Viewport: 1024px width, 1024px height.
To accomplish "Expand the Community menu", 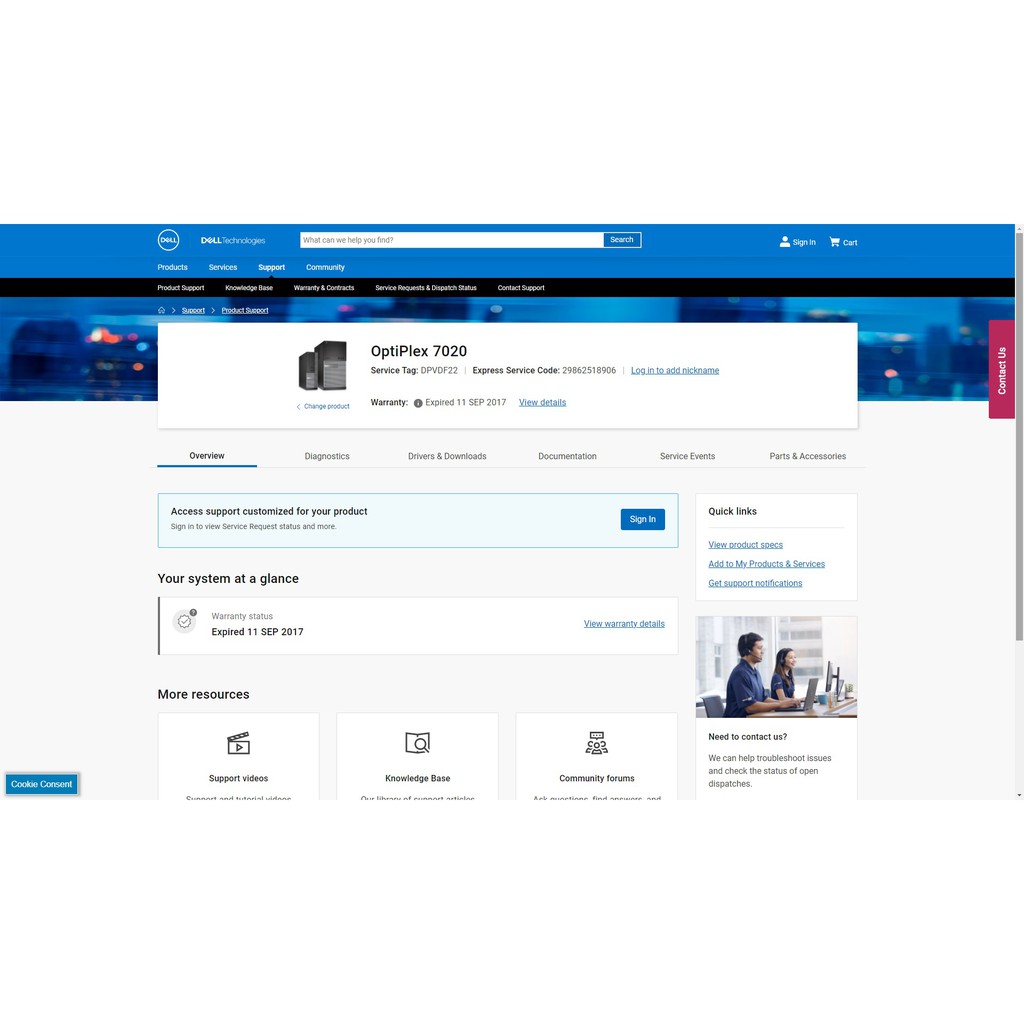I will click(x=325, y=267).
